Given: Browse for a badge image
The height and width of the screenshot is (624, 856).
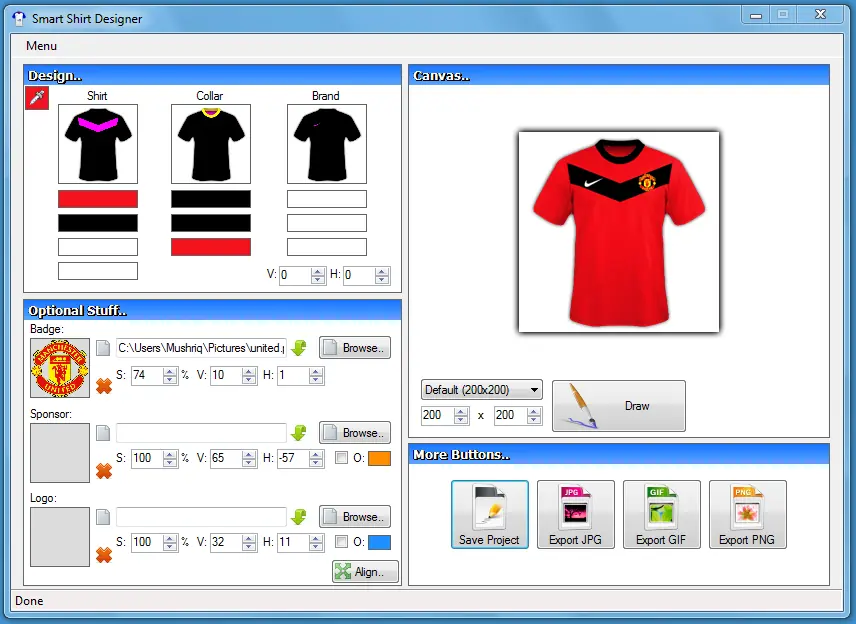Looking at the screenshot, I should [355, 348].
